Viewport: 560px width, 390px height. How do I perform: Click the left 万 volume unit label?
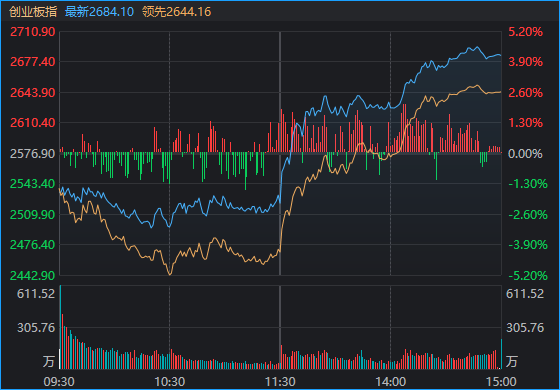click(x=49, y=361)
